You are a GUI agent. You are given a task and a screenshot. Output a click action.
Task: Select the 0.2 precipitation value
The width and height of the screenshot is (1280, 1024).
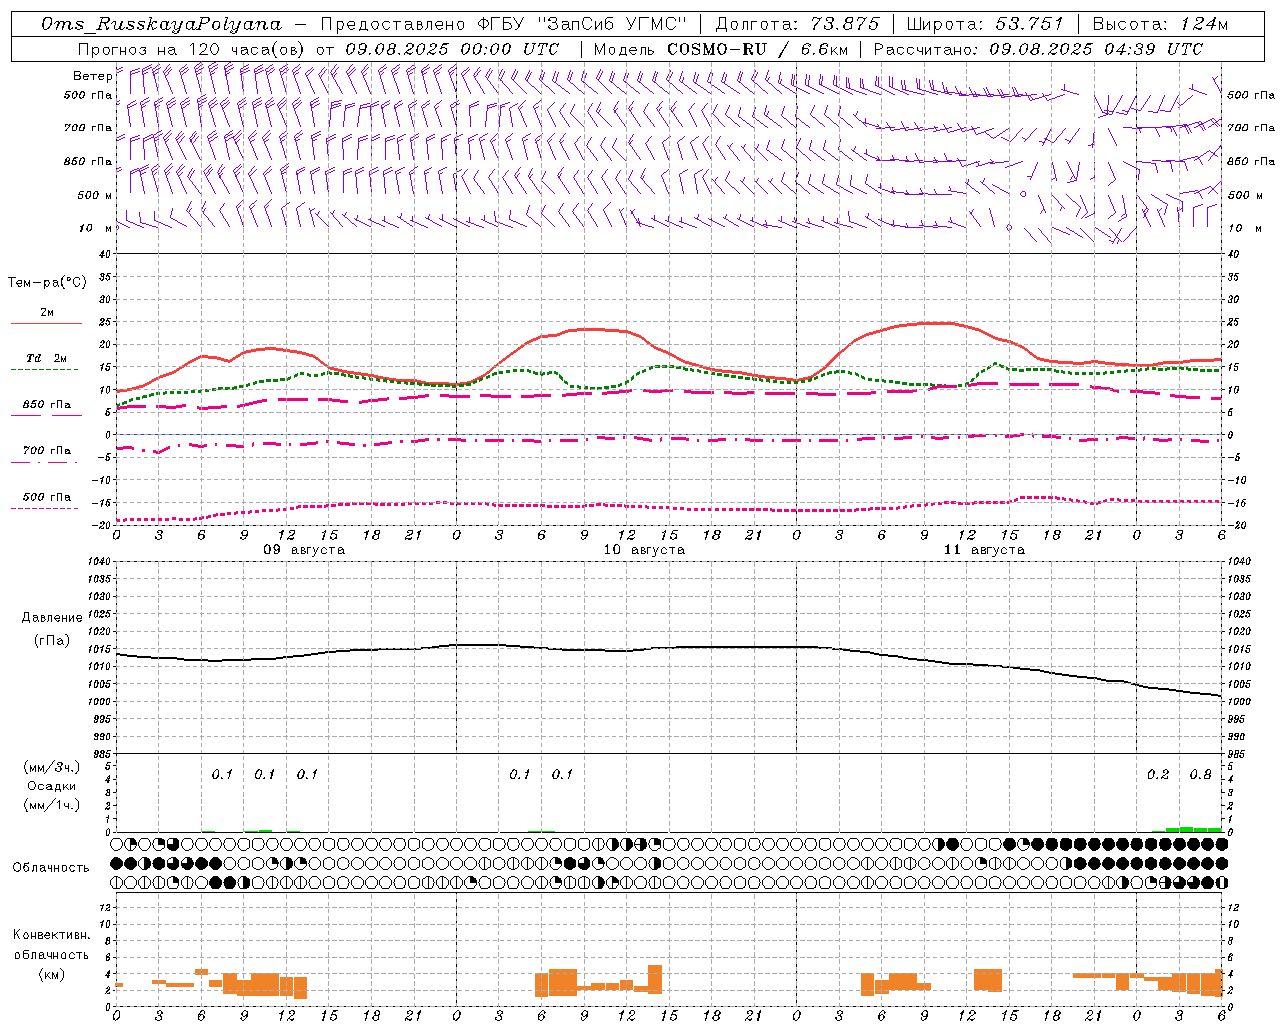1158,775
